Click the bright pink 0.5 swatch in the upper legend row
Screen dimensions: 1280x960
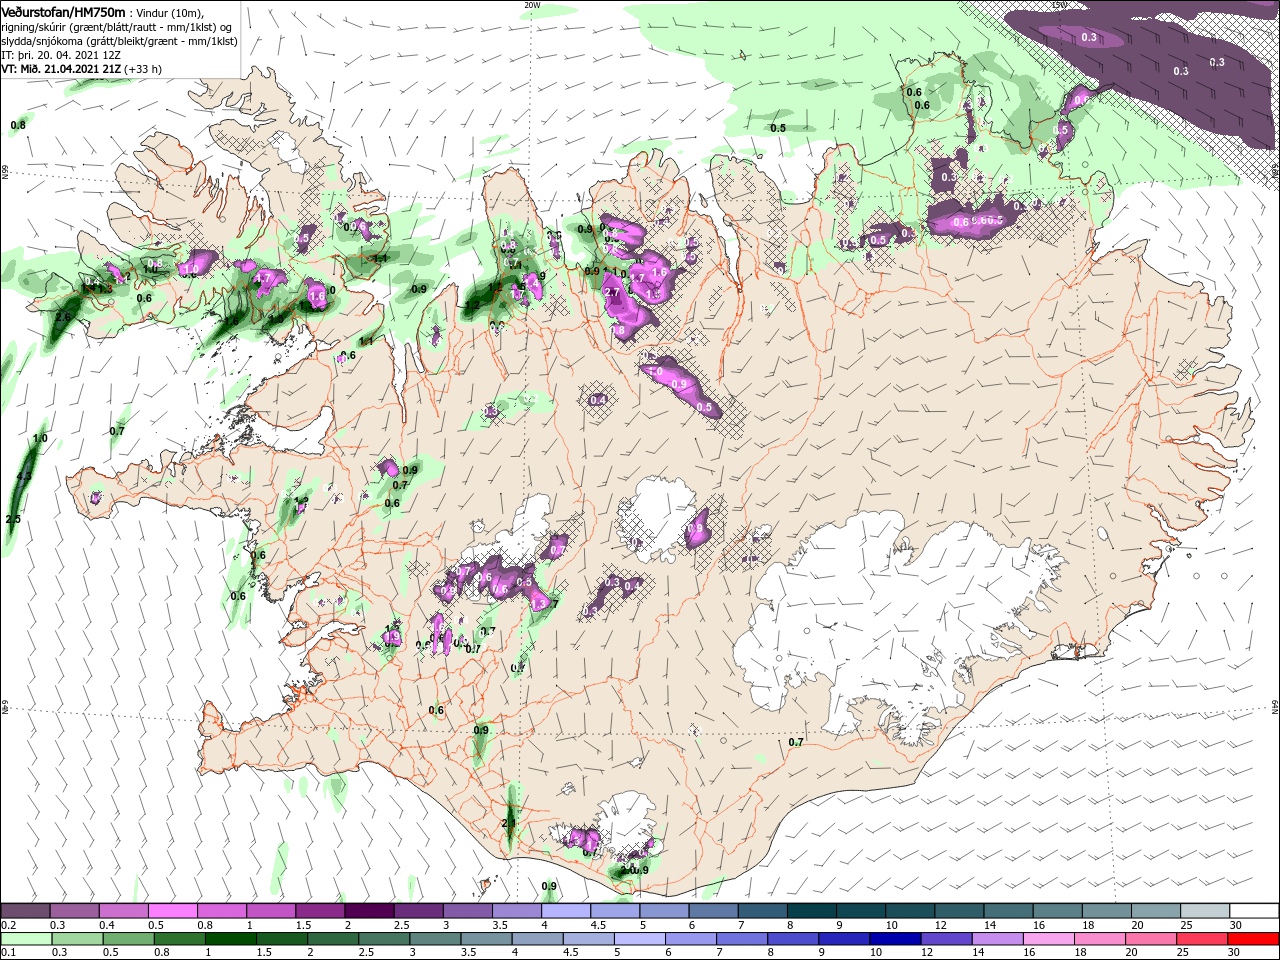[x=172, y=911]
